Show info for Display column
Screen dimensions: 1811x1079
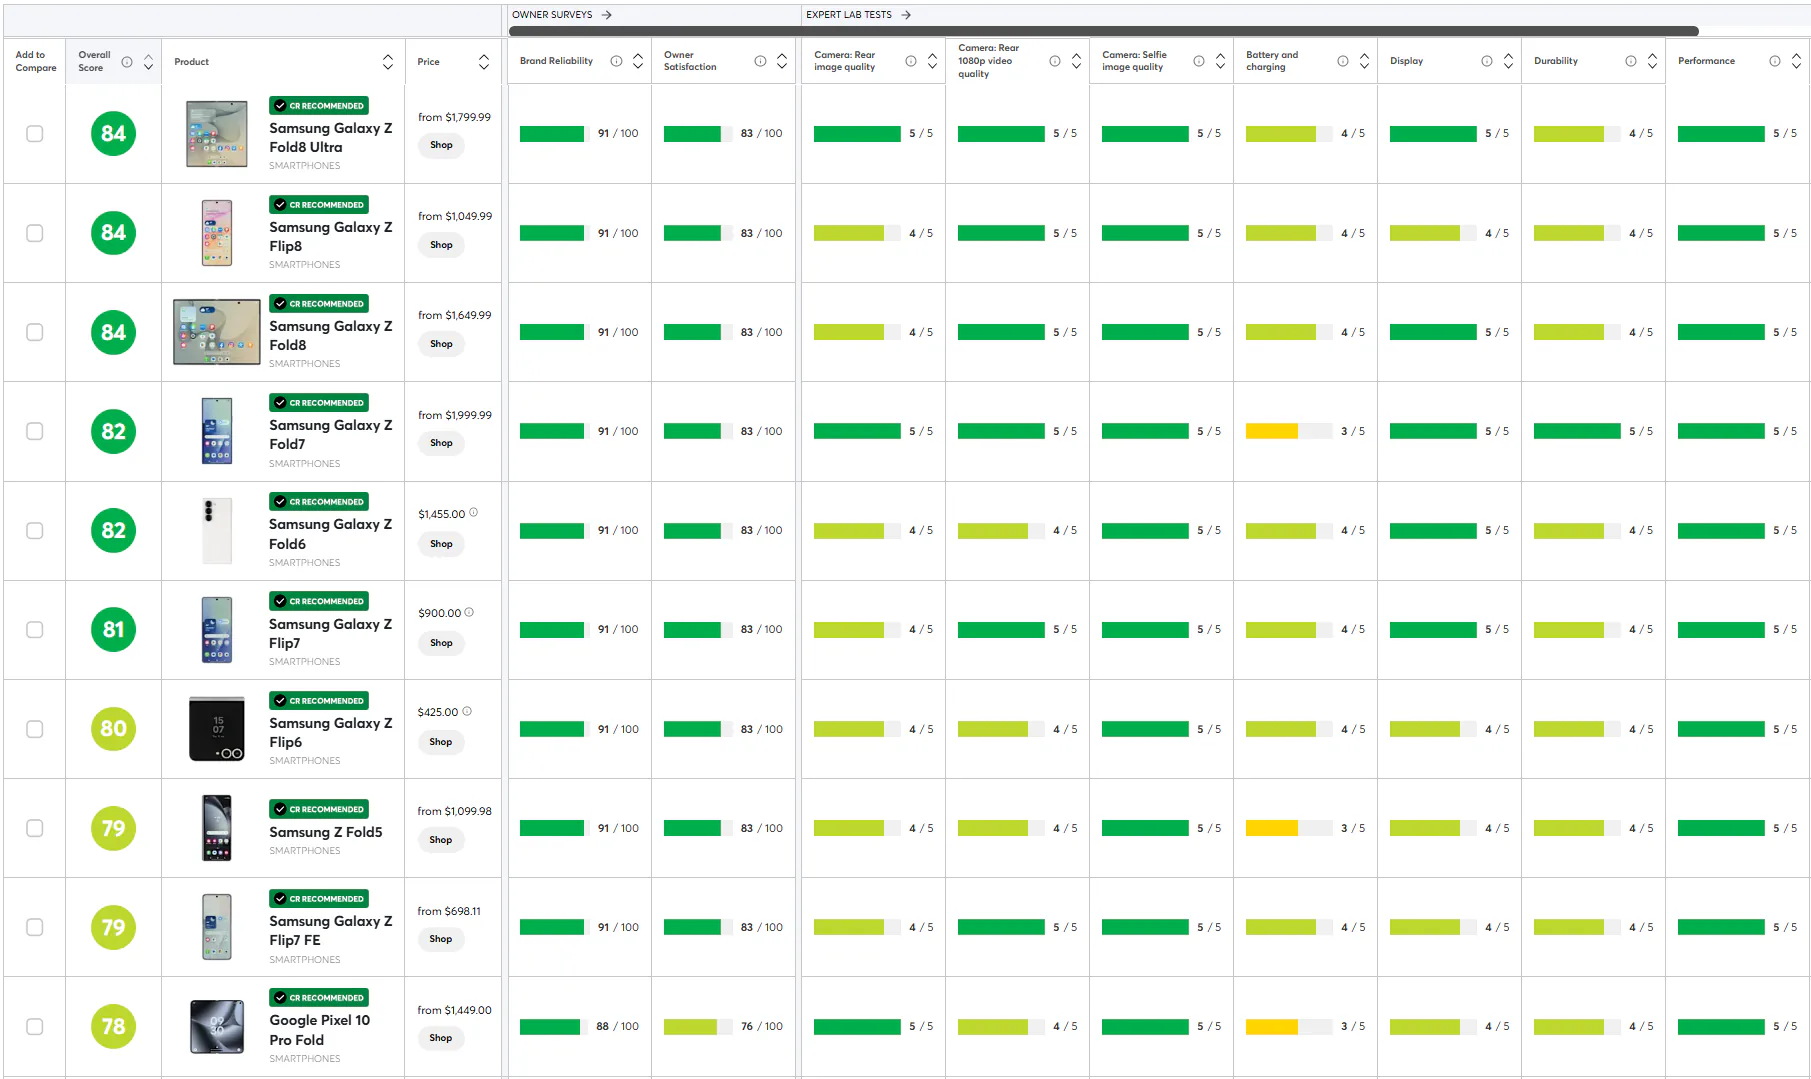pyautogui.click(x=1487, y=61)
